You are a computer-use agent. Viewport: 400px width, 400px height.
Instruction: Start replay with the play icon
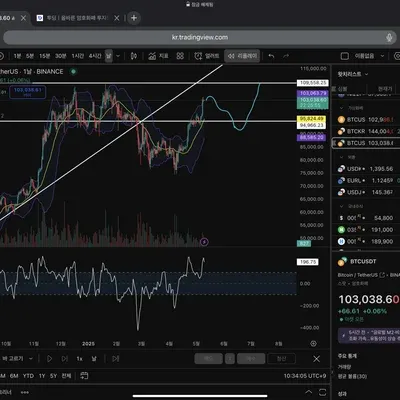(50, 359)
